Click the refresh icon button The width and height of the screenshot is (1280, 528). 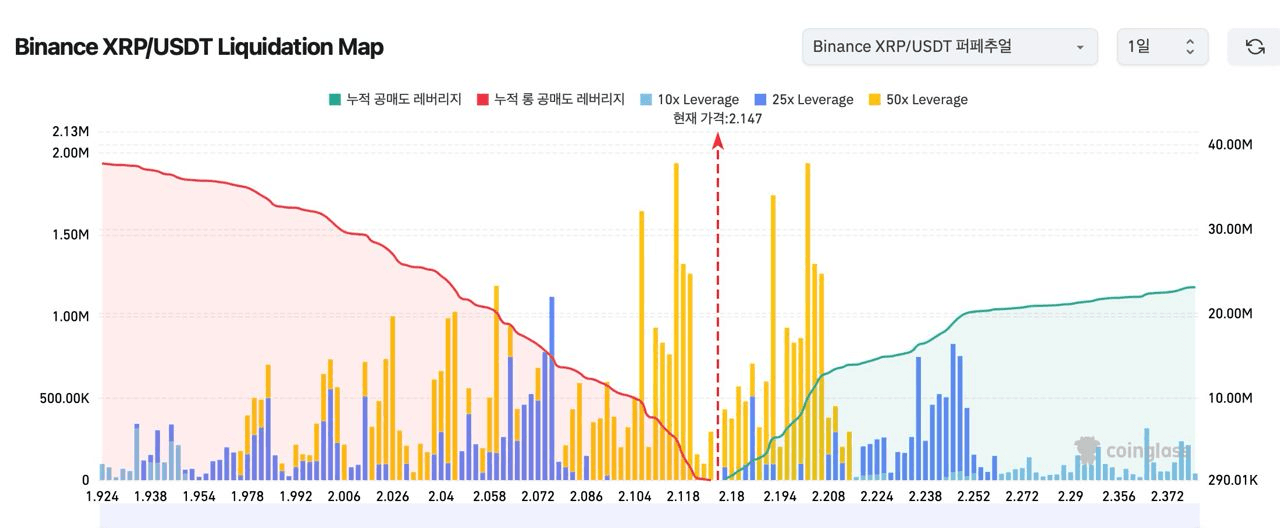click(x=1254, y=47)
